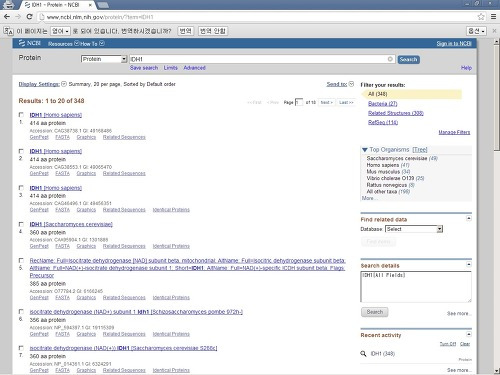
Task: Collapse the Find related data panel
Action: pos(469,219)
